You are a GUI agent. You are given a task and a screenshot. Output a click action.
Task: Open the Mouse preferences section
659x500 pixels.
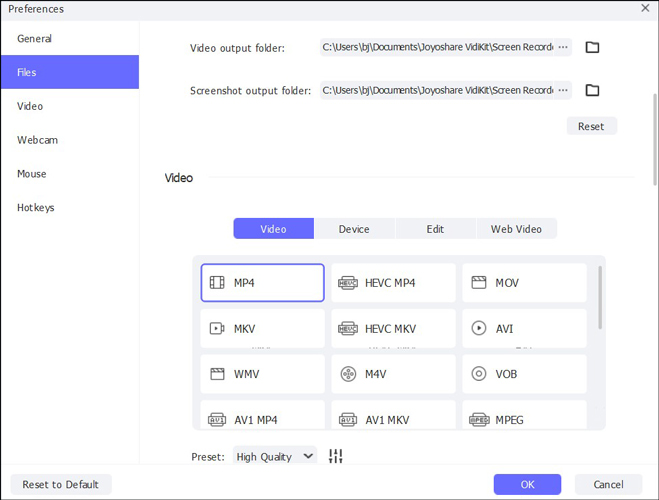pyautogui.click(x=70, y=174)
